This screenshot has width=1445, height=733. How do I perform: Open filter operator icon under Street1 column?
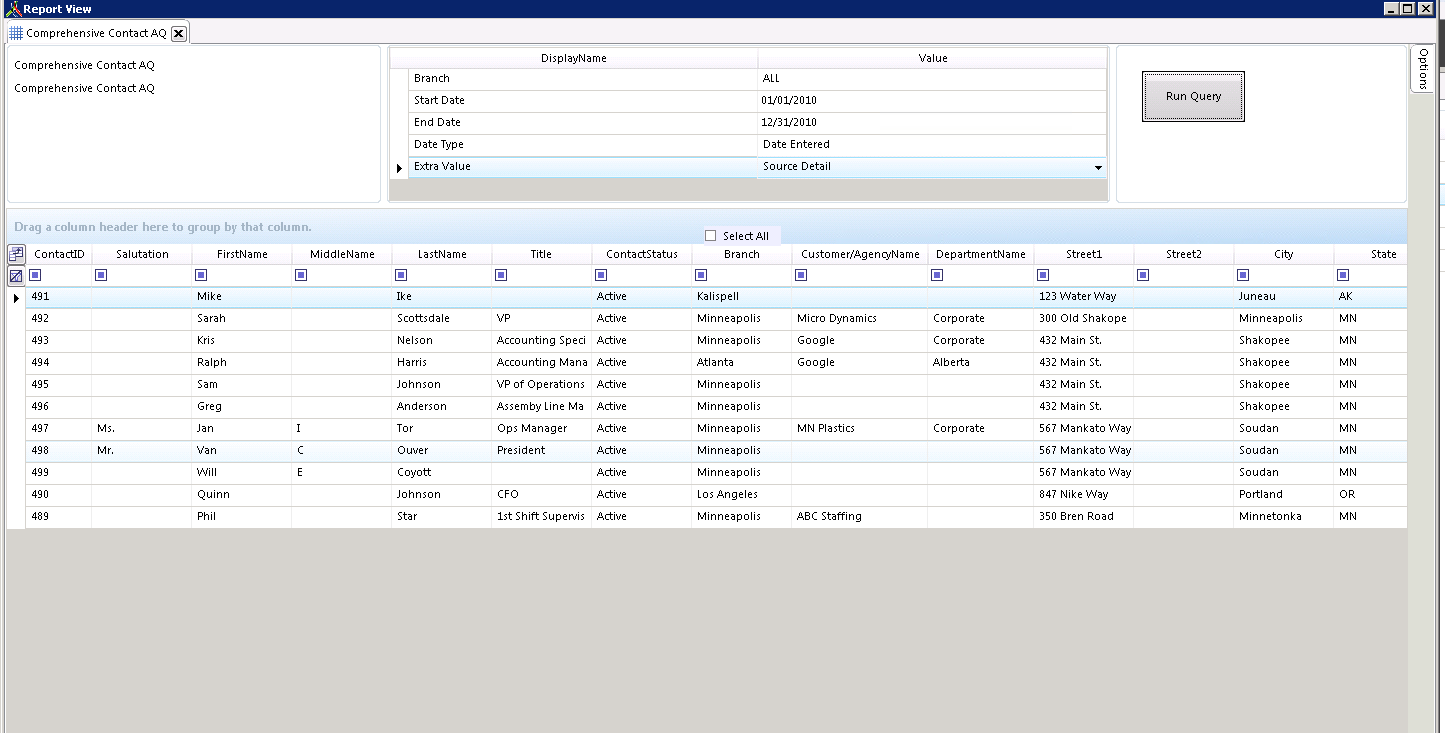pyautogui.click(x=1043, y=275)
